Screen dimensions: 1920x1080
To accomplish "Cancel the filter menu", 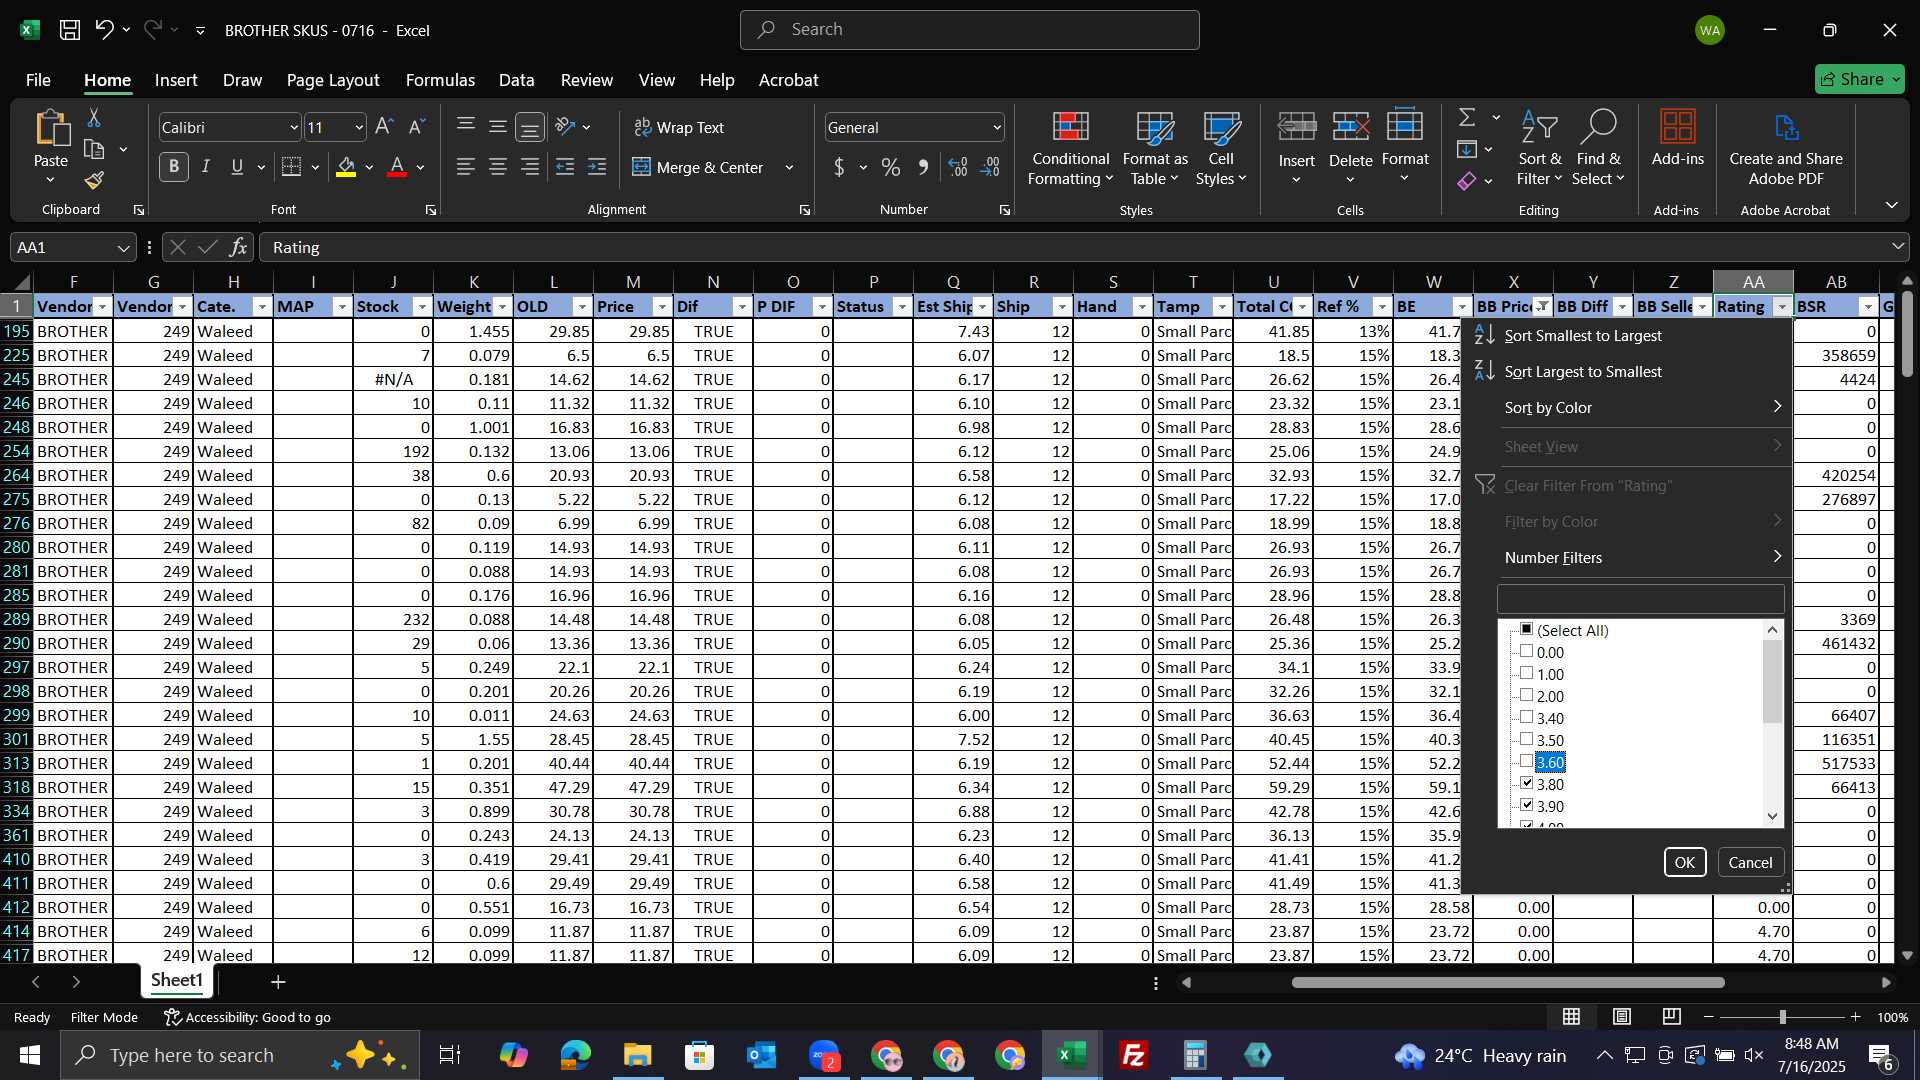I will tap(1750, 862).
